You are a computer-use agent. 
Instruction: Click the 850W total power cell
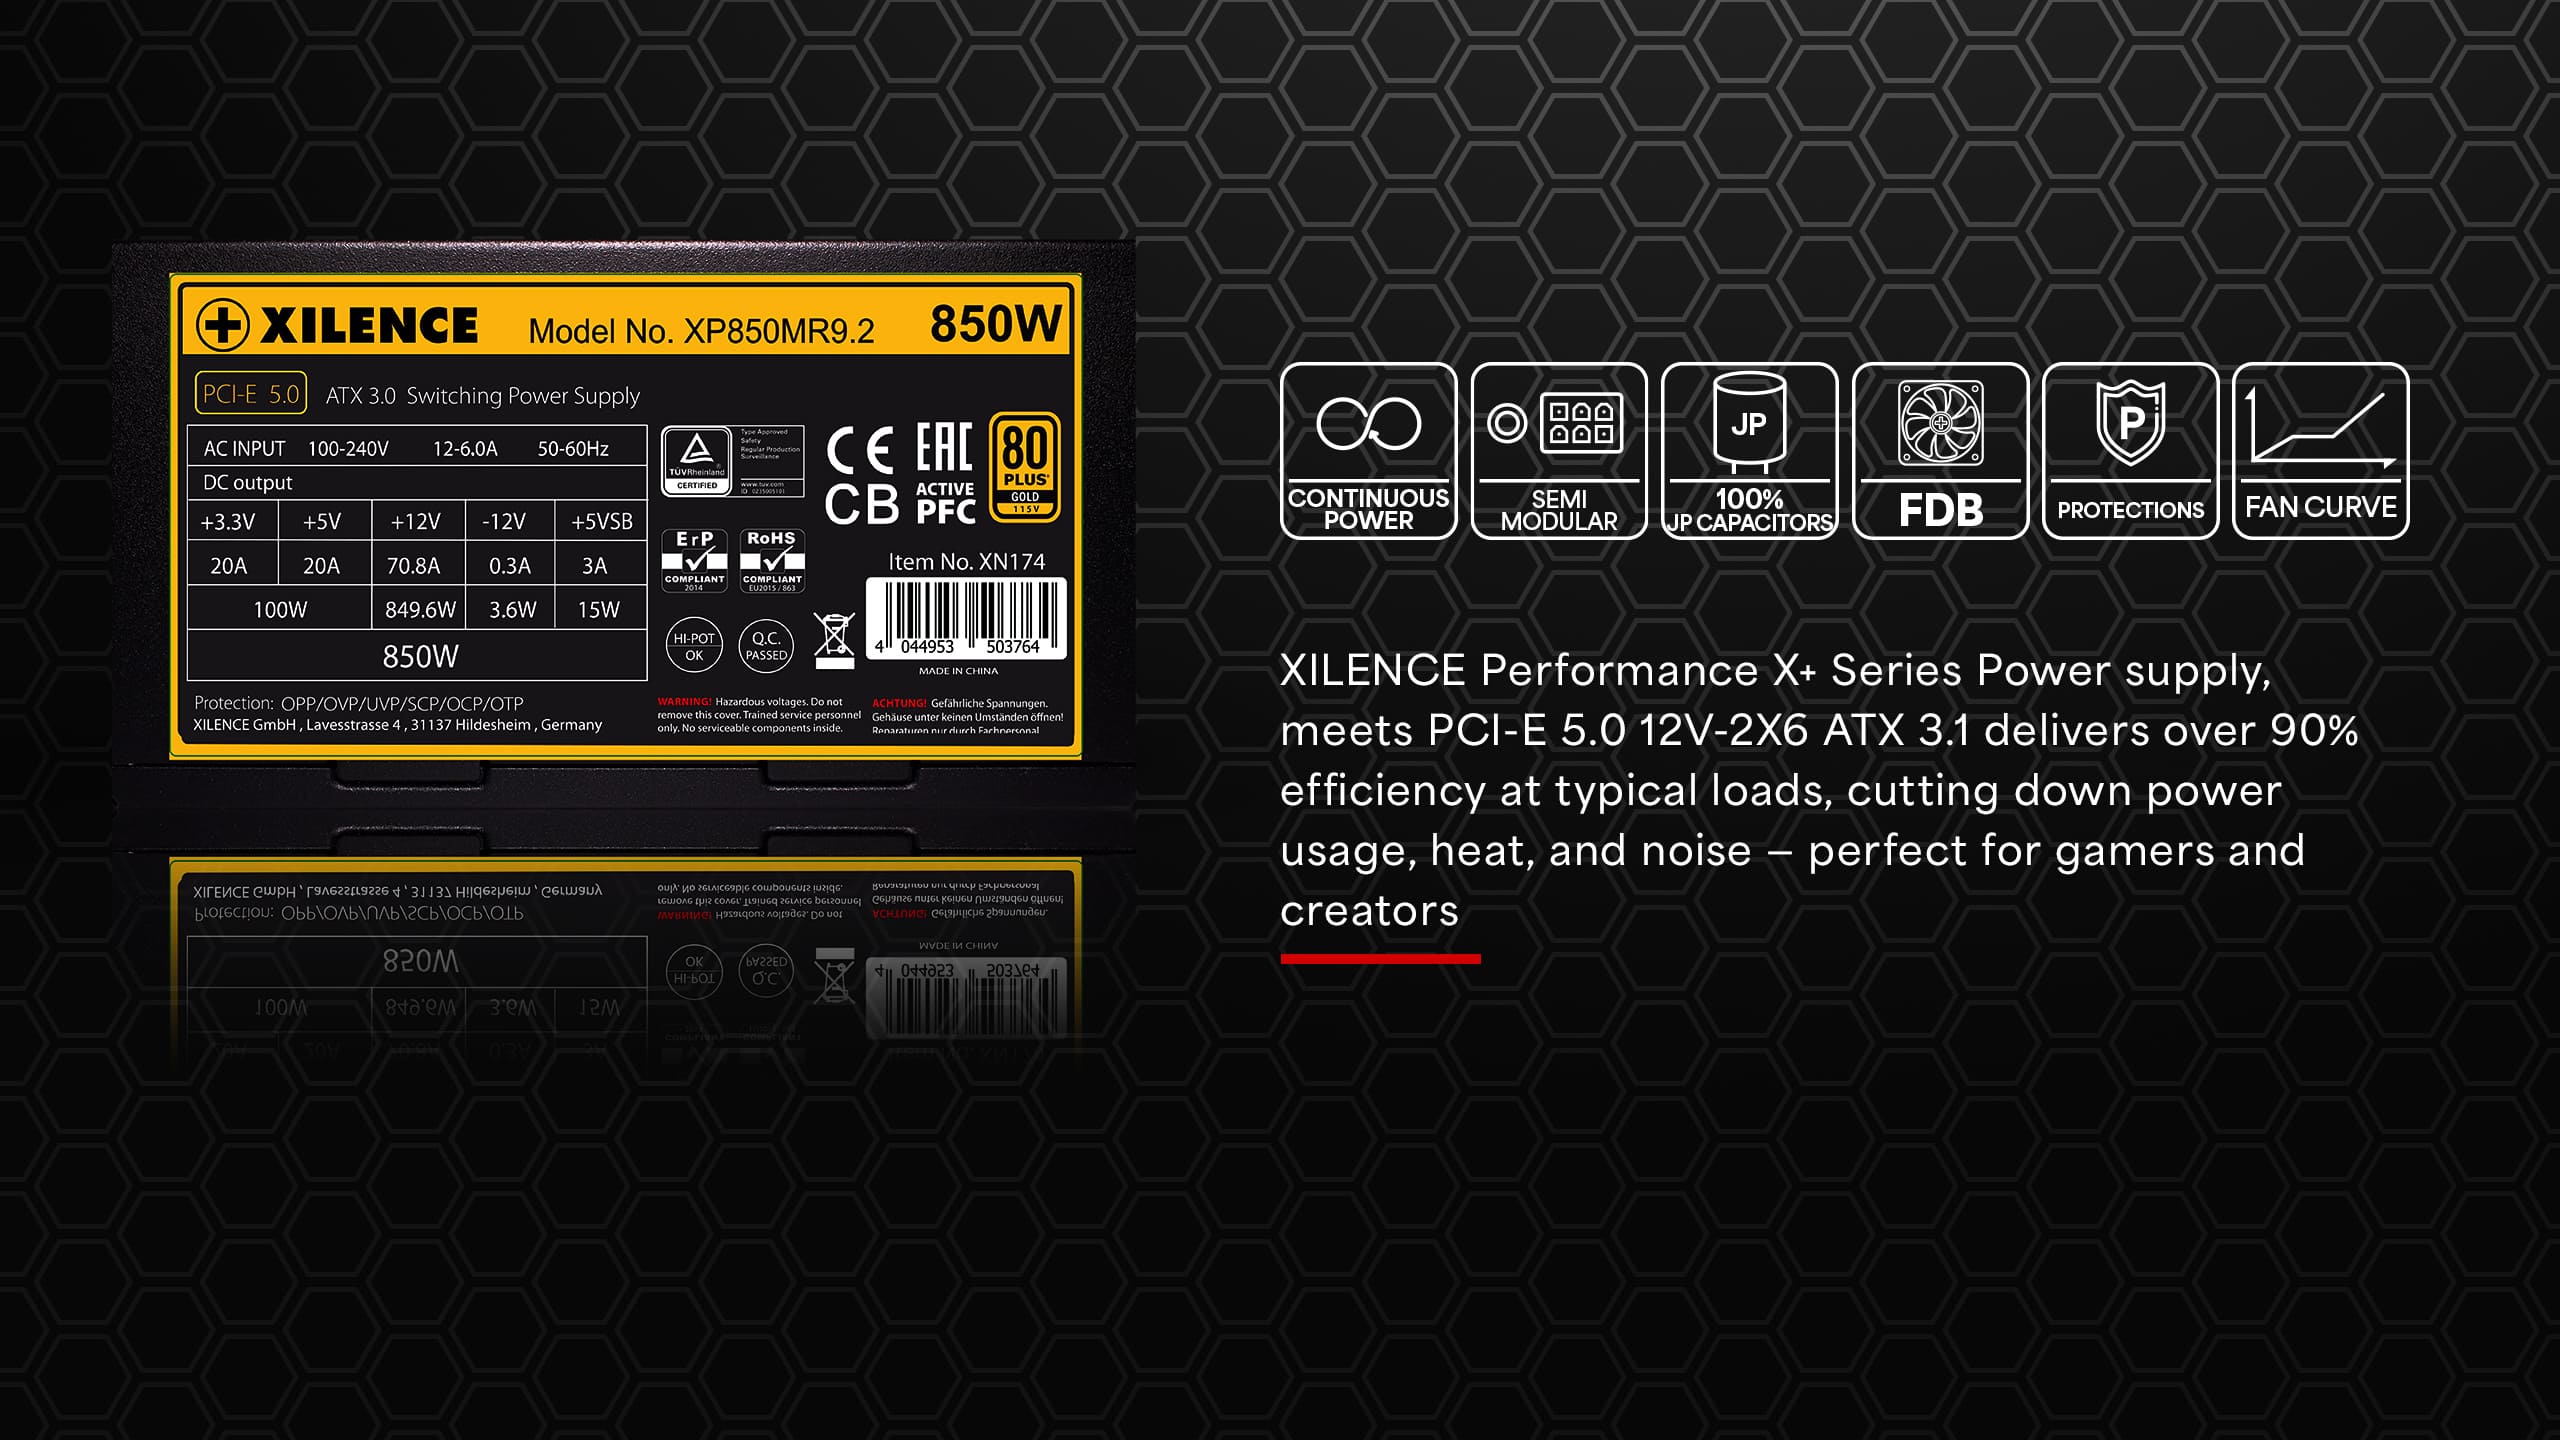[x=418, y=656]
